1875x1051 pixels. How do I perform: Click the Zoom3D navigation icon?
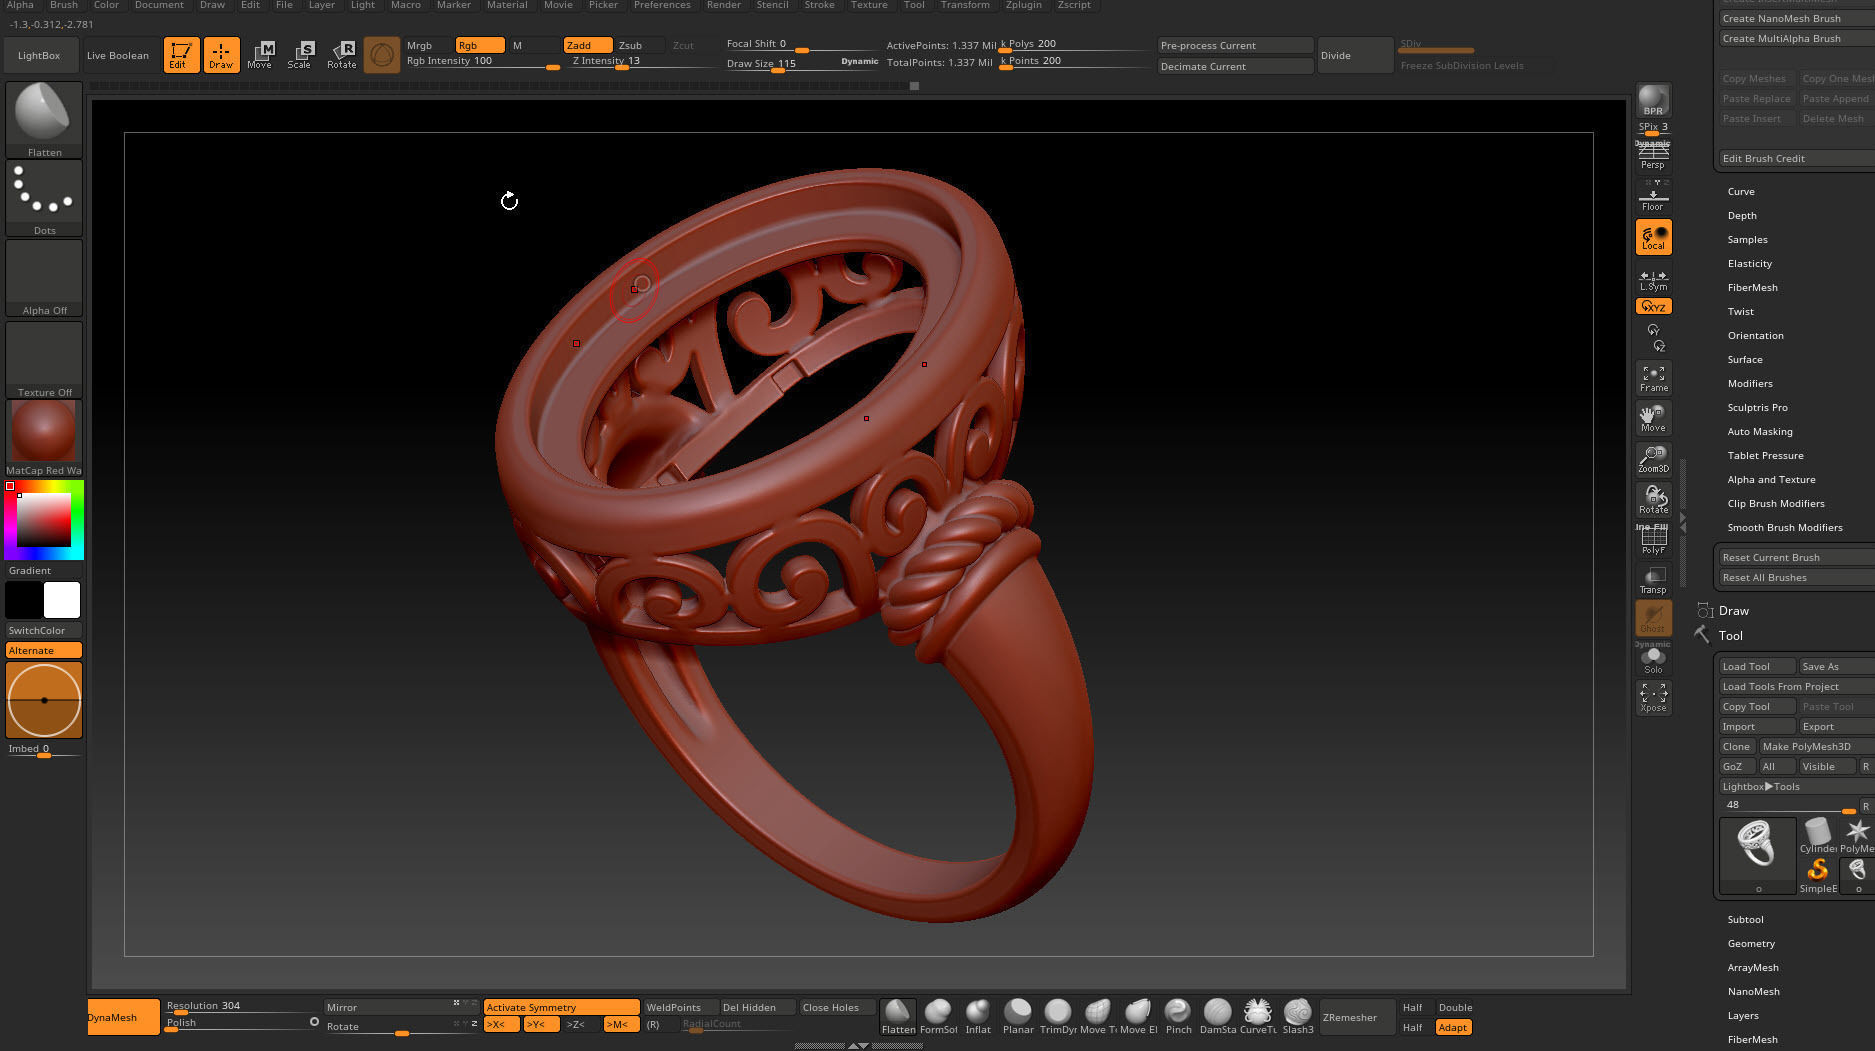pyautogui.click(x=1653, y=459)
